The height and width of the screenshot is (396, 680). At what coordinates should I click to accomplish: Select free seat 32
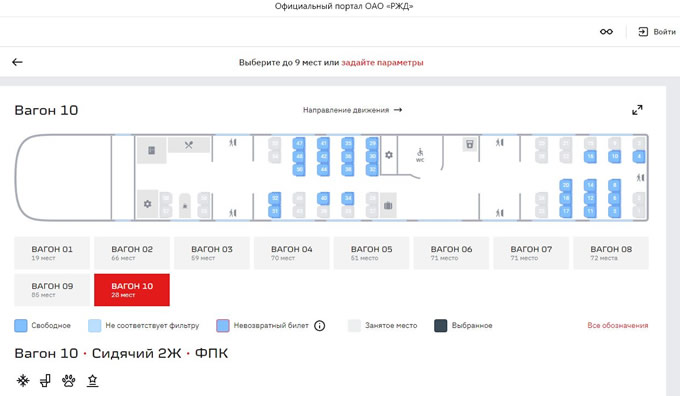[372, 169]
